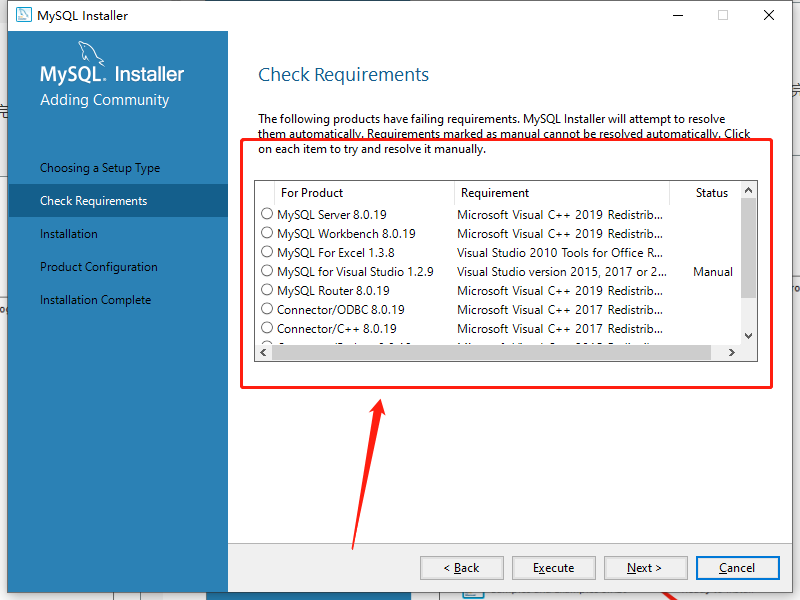Screen dimensions: 800x600
Task: Select the Connector/C++ 8.0.19 radio button
Action: coord(267,328)
